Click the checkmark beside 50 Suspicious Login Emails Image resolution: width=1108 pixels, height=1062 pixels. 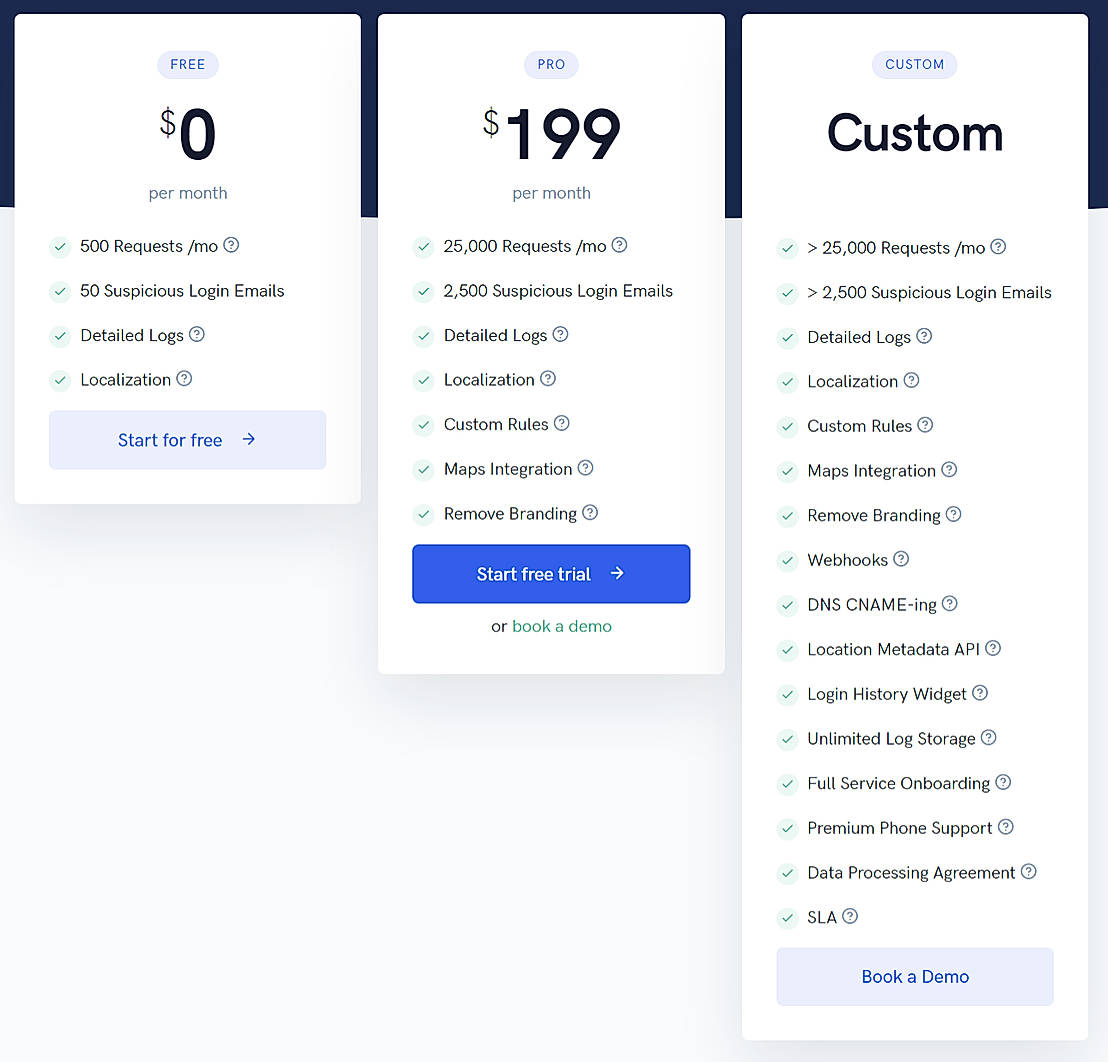(60, 291)
